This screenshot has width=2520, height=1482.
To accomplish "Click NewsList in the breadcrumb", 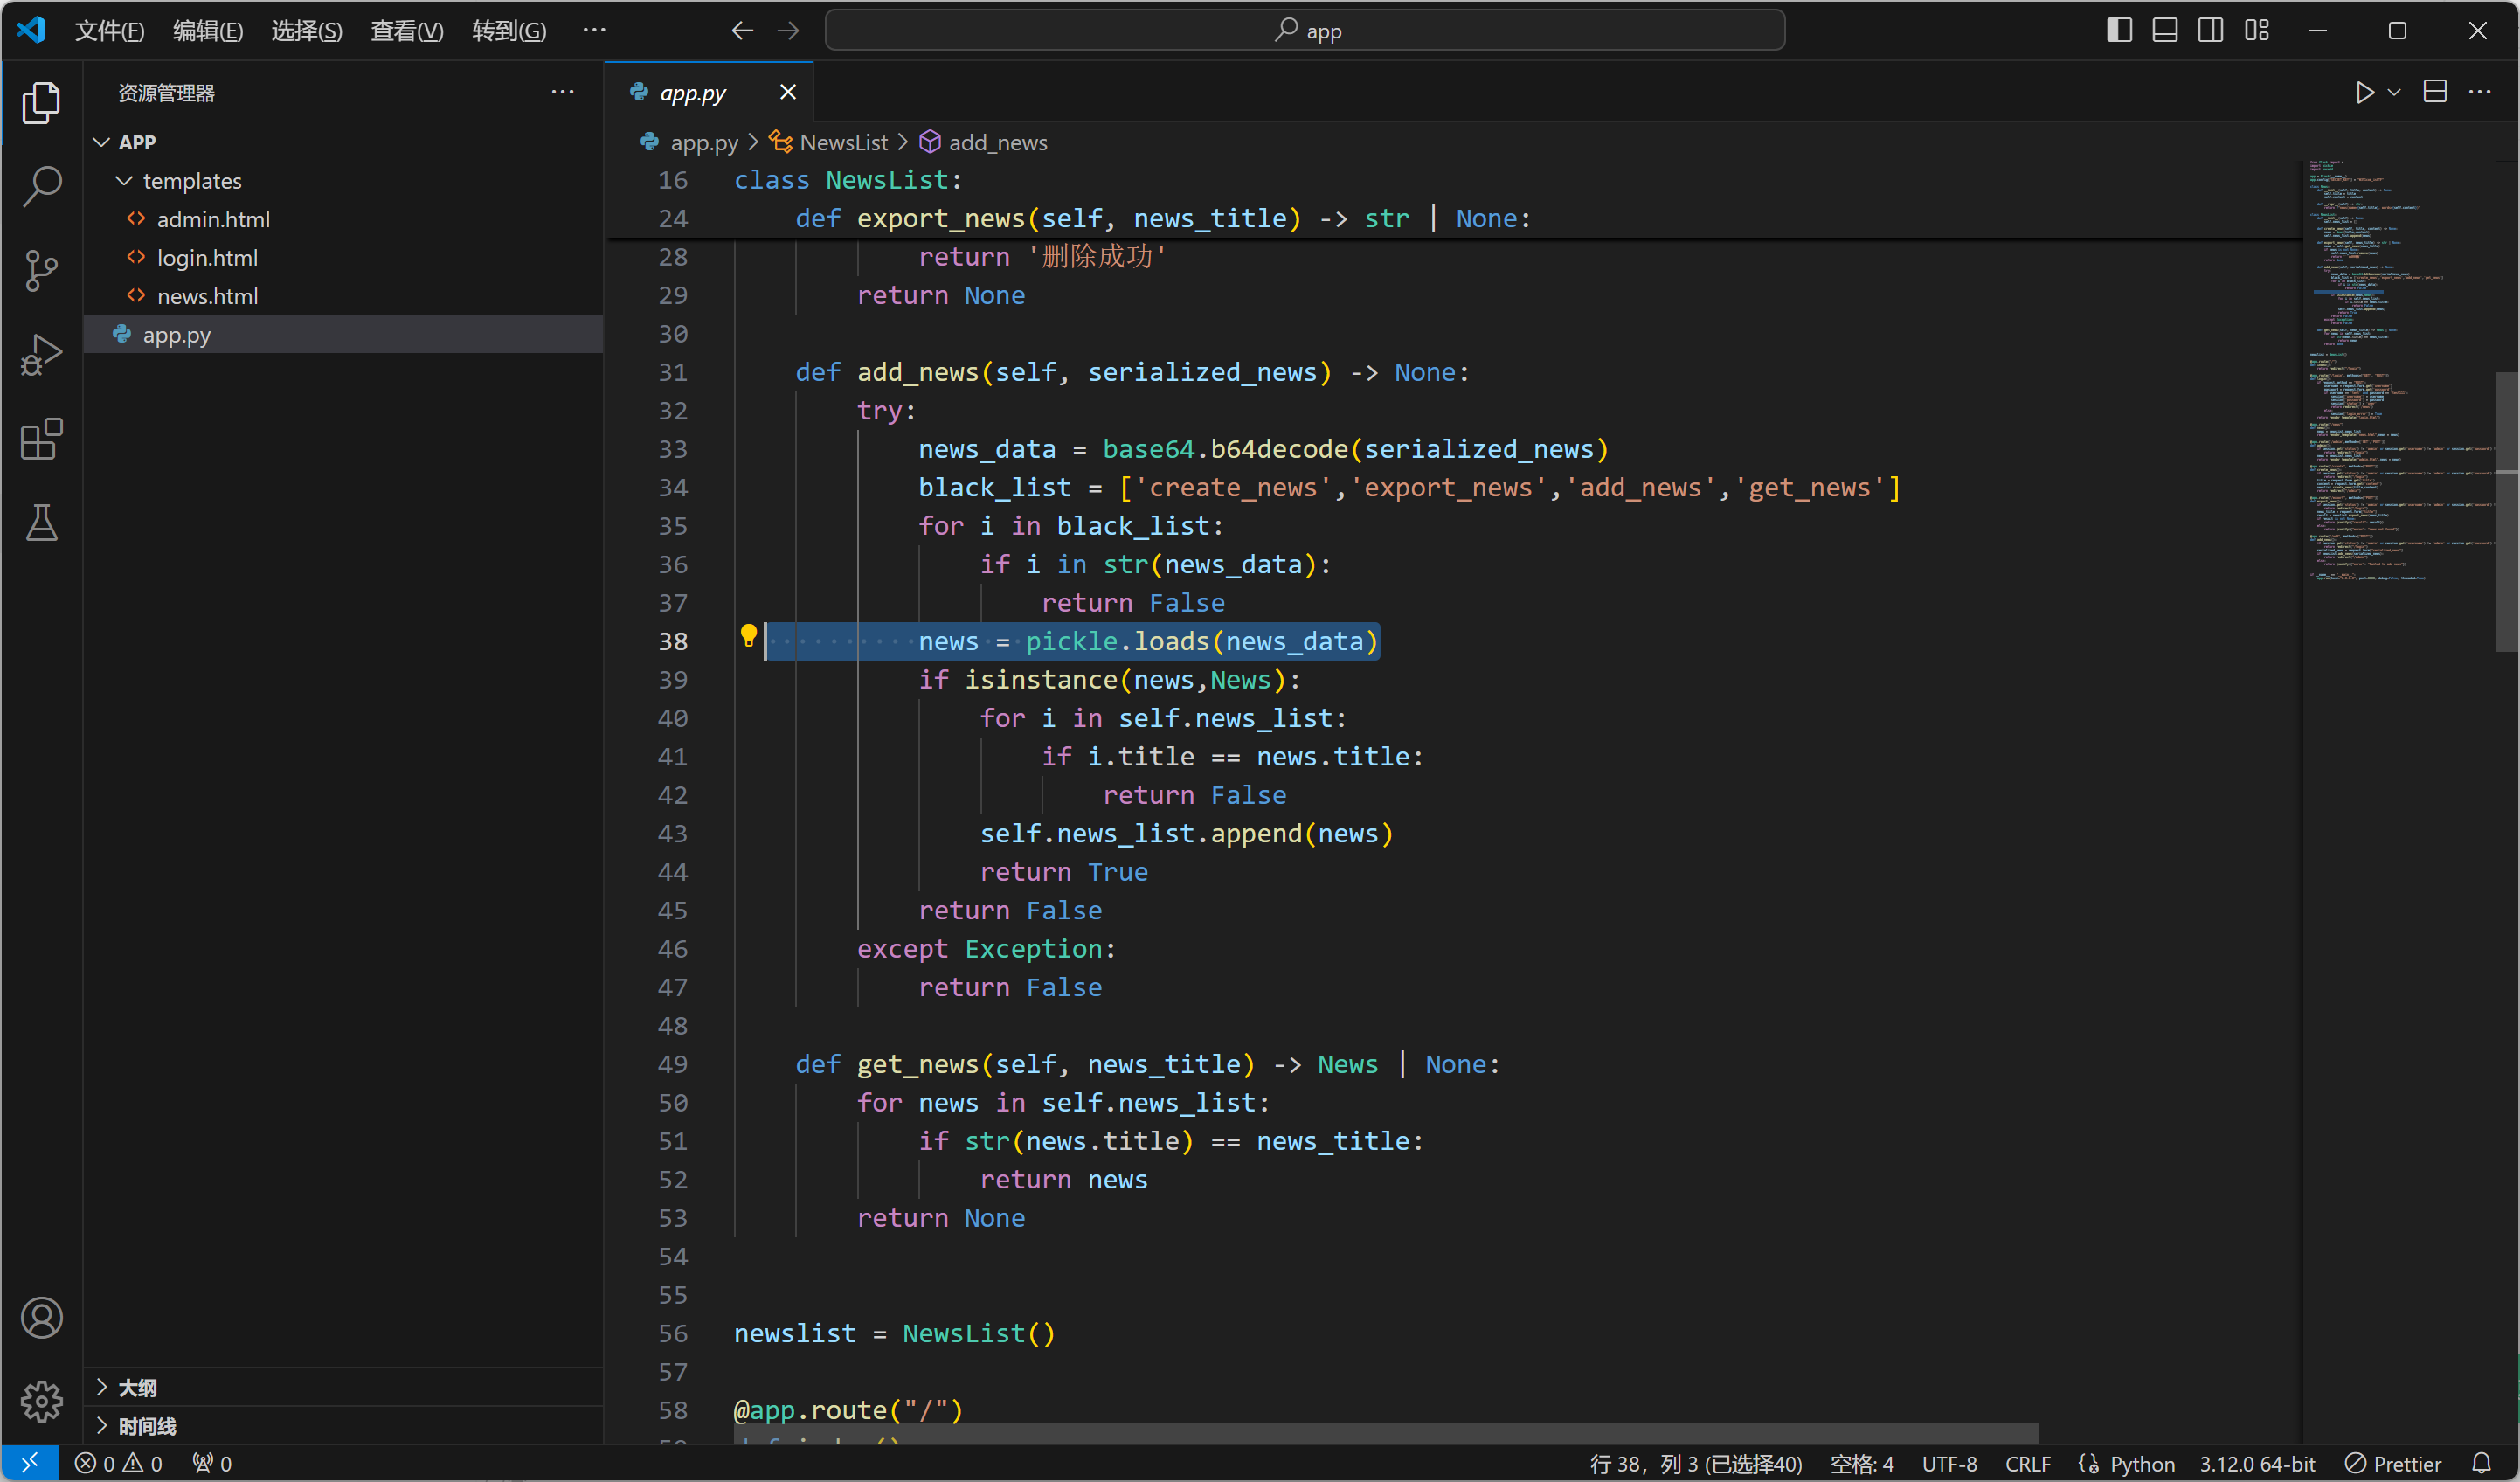I will (x=843, y=142).
